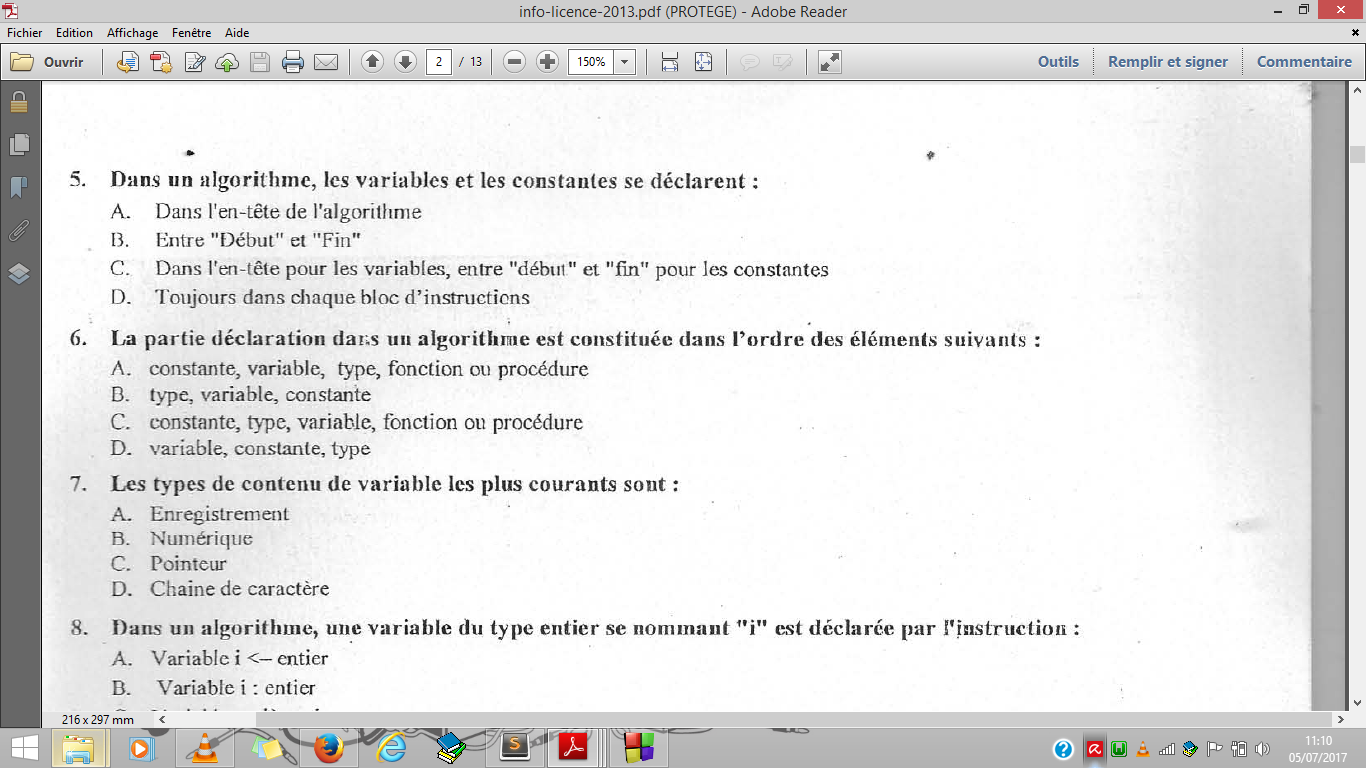Screen dimensions: 1366x768
Task: Send the PDF by email envelope icon
Action: point(325,61)
